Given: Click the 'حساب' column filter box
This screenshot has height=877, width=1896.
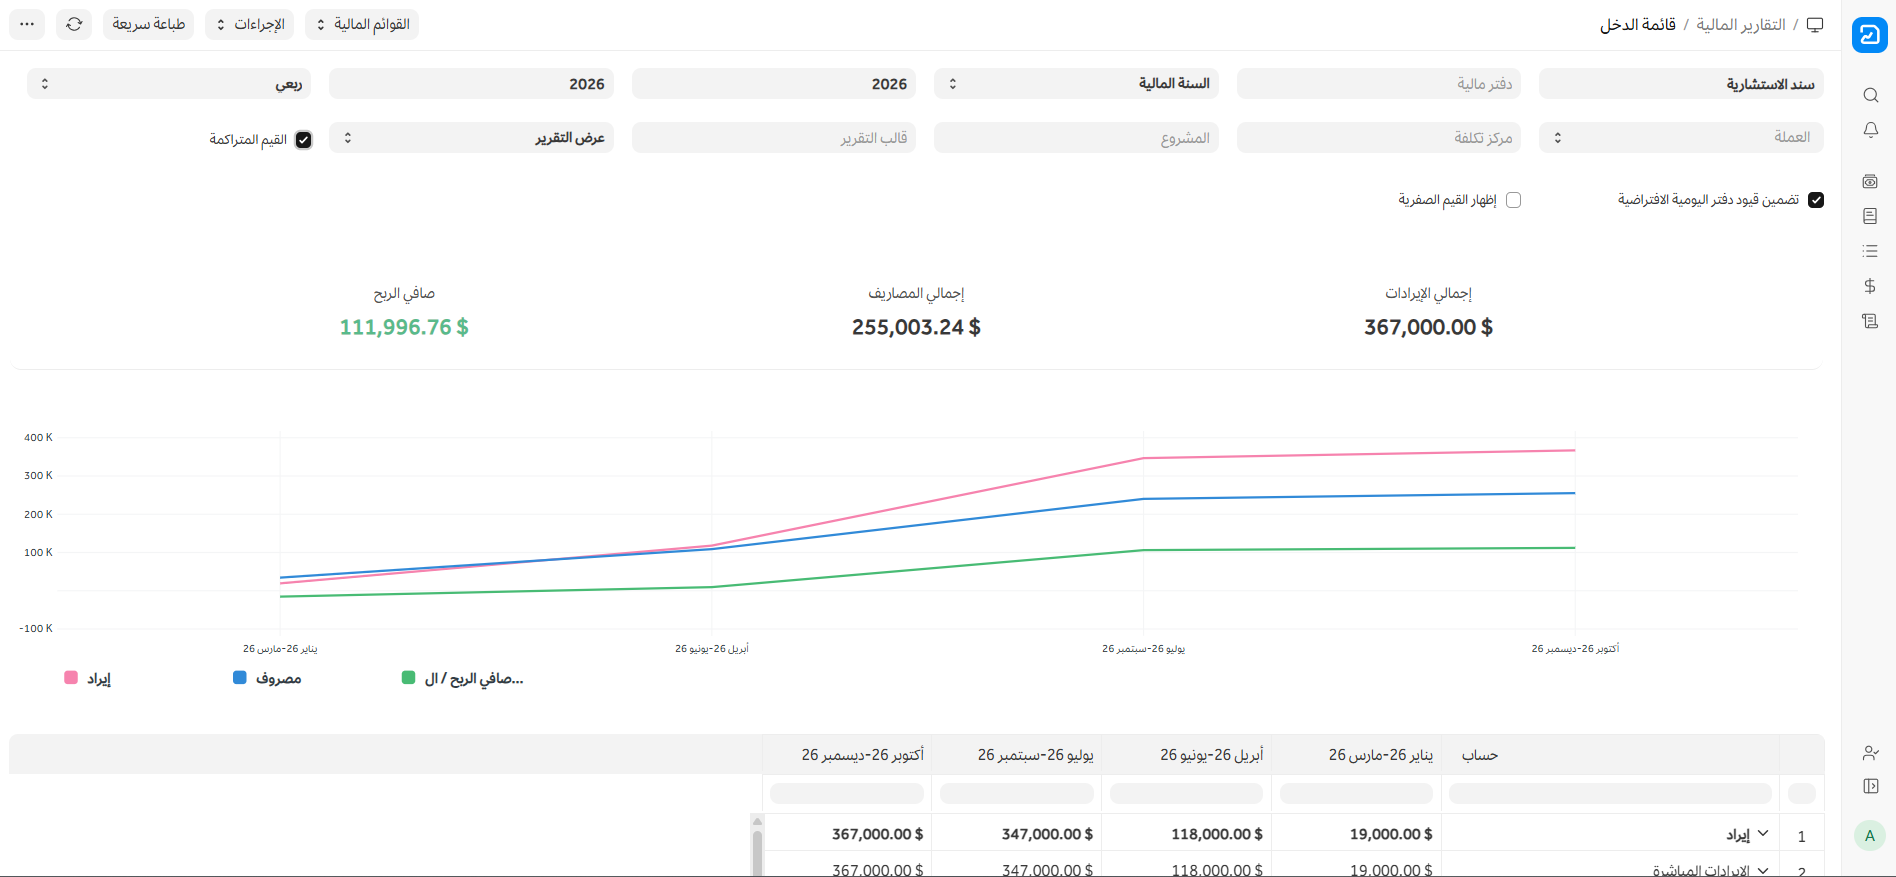Looking at the screenshot, I should click(x=1610, y=794).
